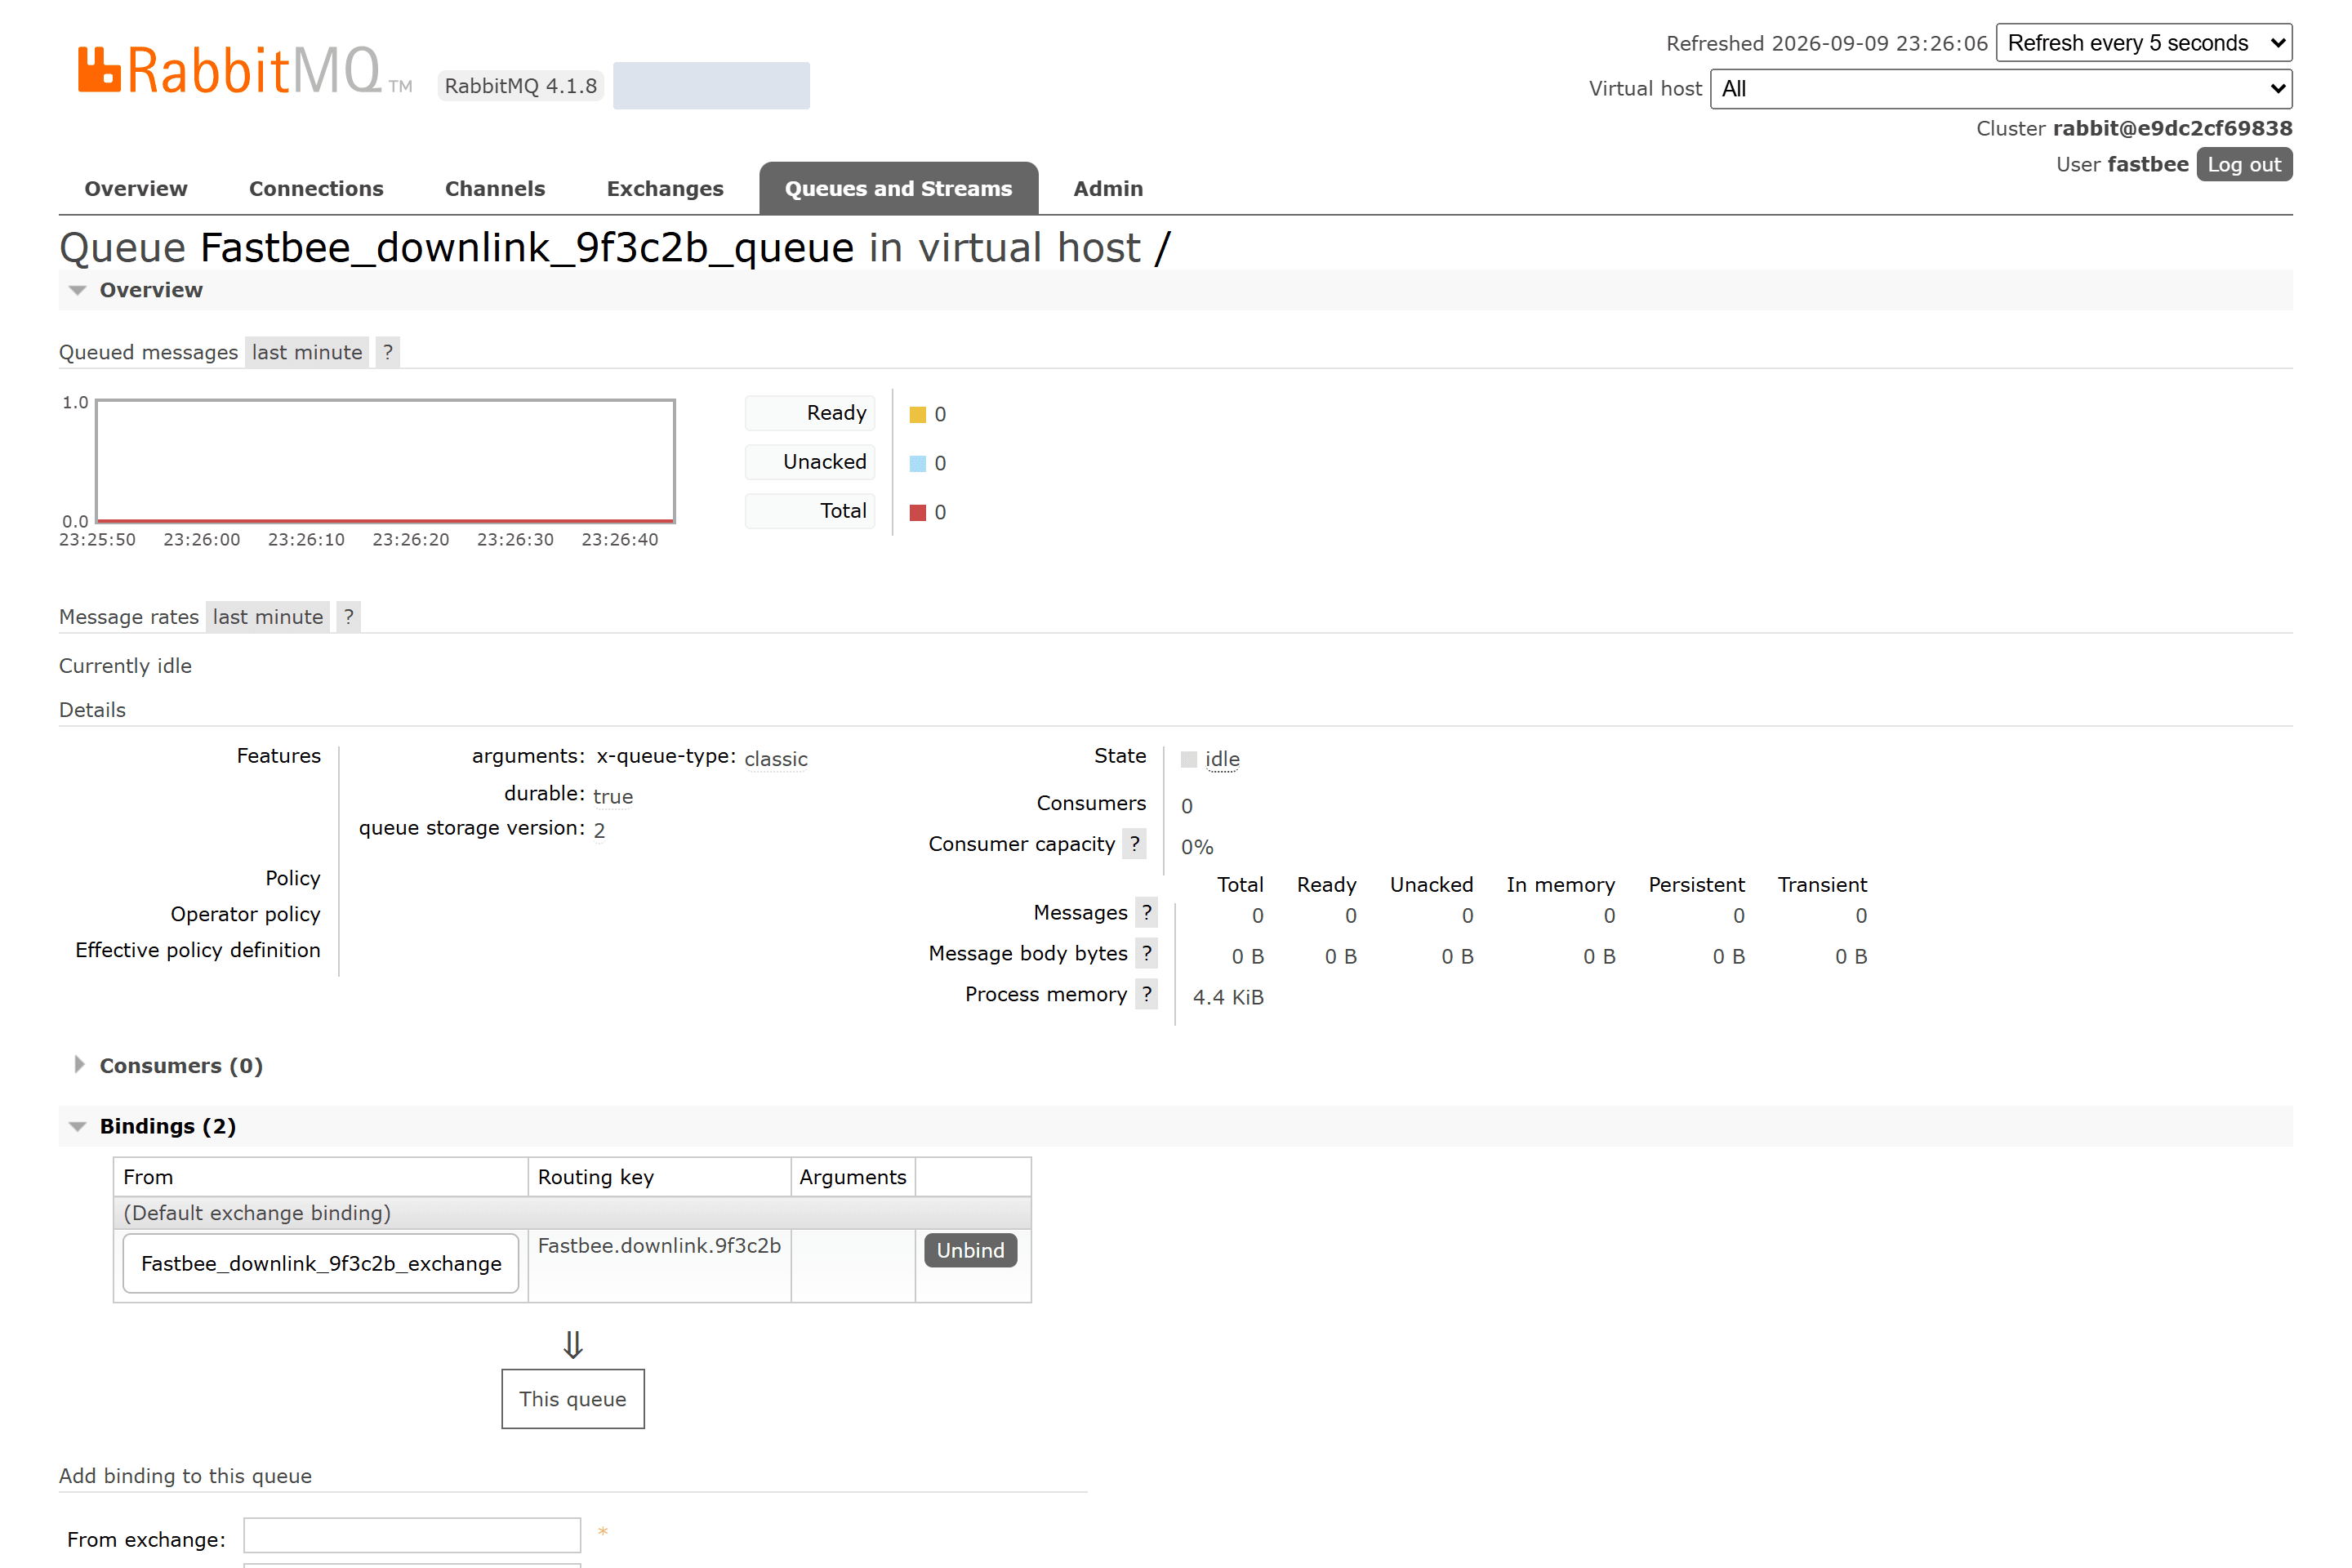Unbind the Fastbee.downlink.9f3c2b binding
The height and width of the screenshot is (1568, 2352).
point(970,1250)
